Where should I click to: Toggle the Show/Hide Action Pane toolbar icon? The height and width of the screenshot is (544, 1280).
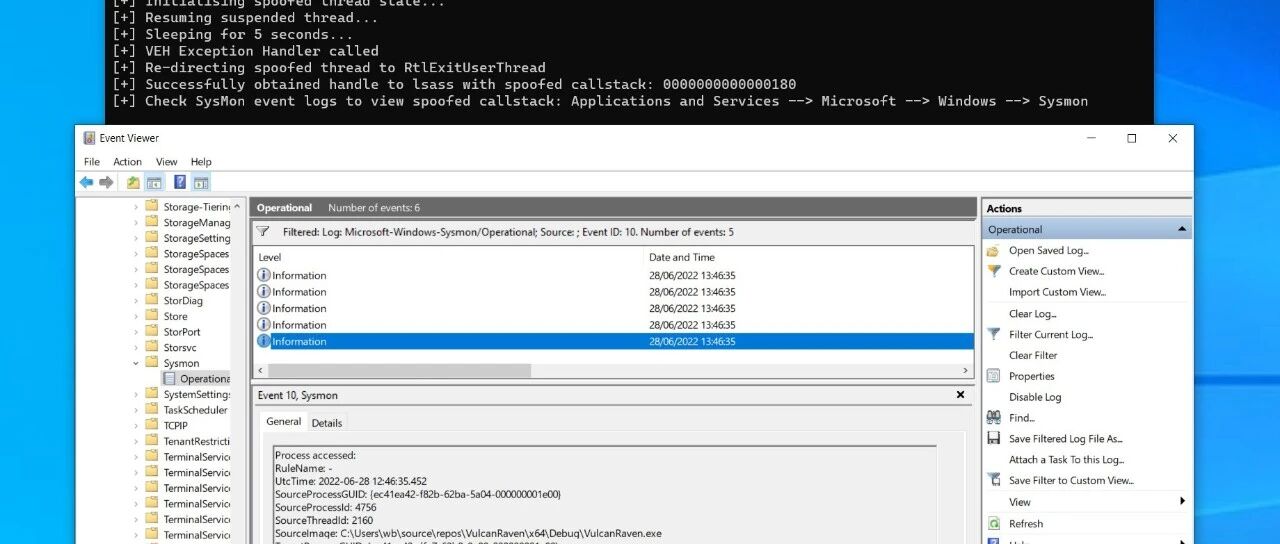[201, 182]
